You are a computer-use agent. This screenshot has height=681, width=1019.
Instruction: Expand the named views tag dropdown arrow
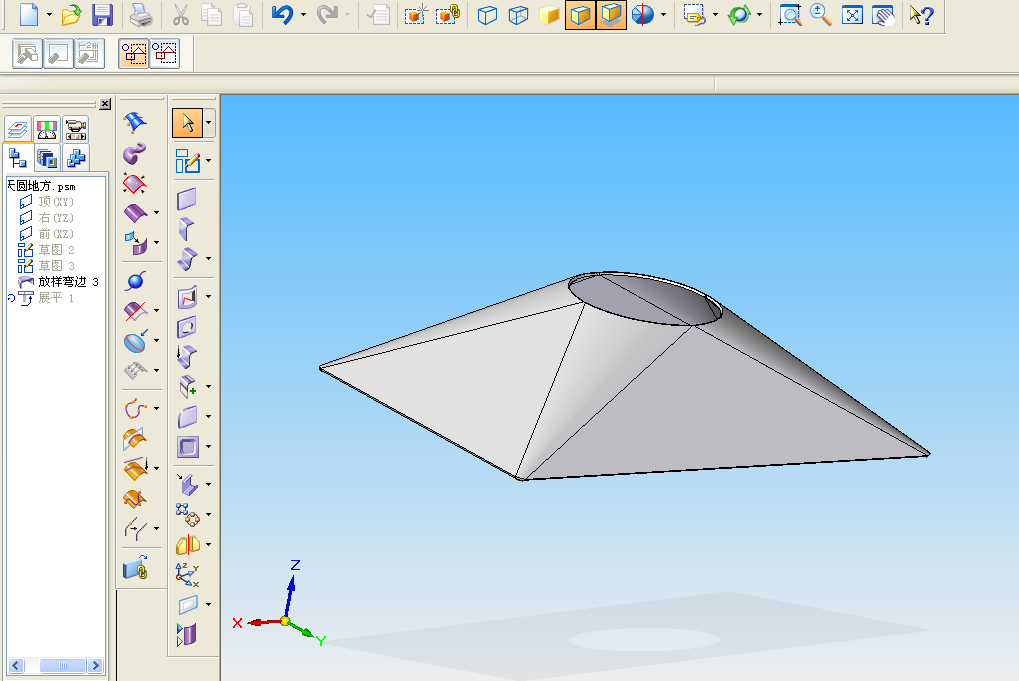(715, 14)
